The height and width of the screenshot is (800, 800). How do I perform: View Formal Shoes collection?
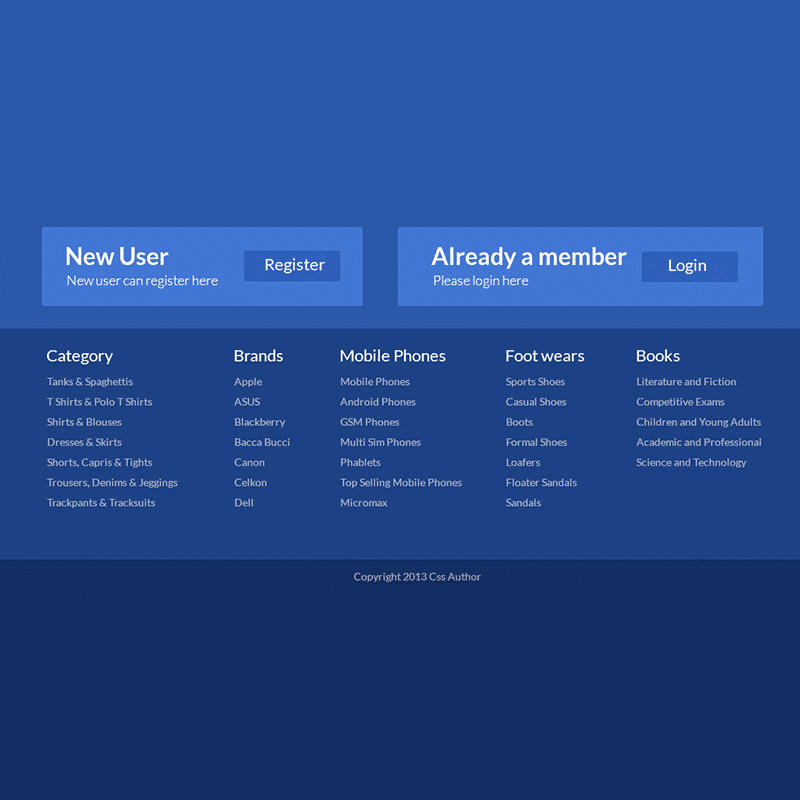536,442
